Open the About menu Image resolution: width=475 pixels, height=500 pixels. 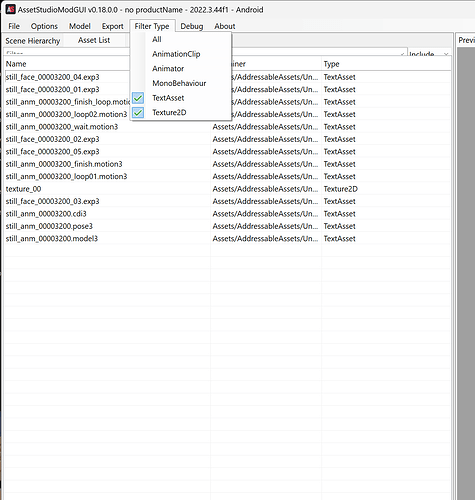click(x=225, y=26)
